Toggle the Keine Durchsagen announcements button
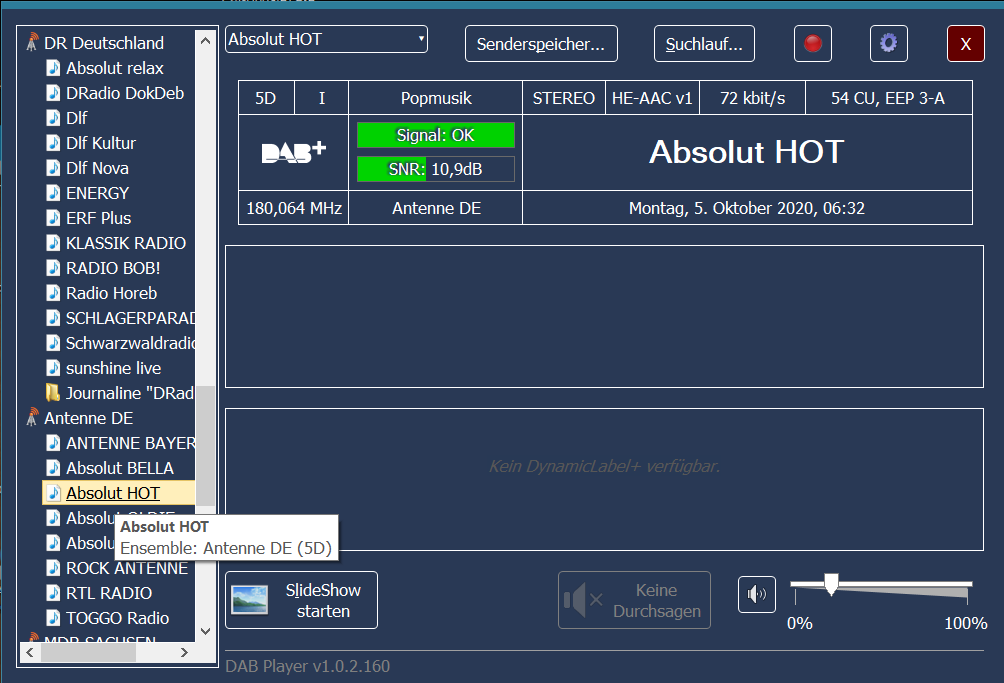 pos(634,600)
